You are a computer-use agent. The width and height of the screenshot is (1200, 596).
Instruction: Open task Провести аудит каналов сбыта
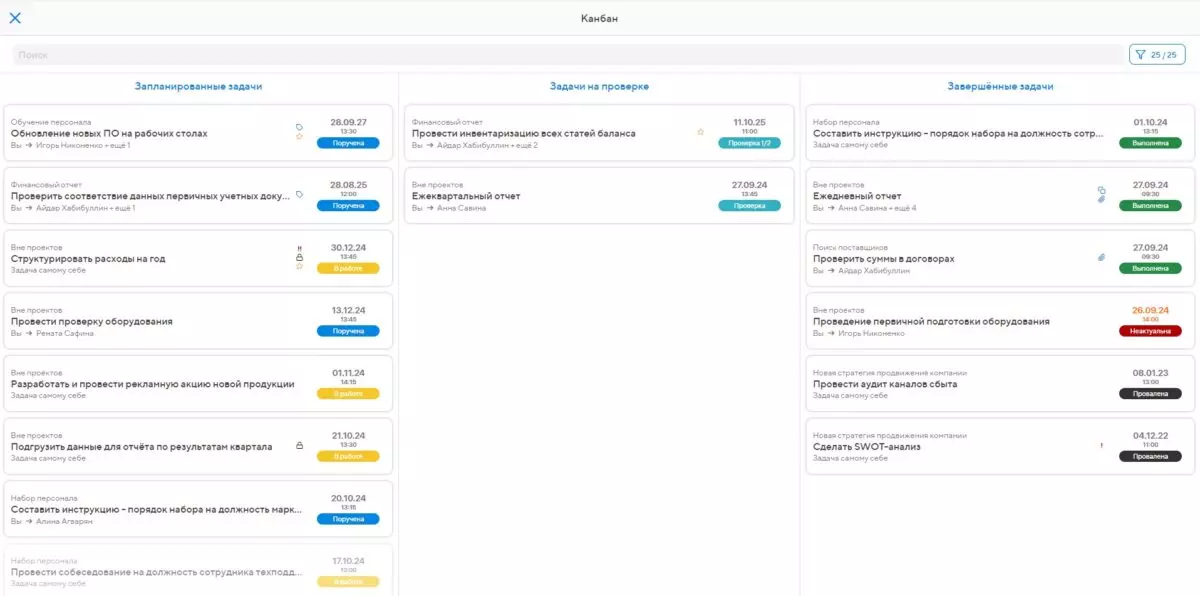[x=885, y=384]
